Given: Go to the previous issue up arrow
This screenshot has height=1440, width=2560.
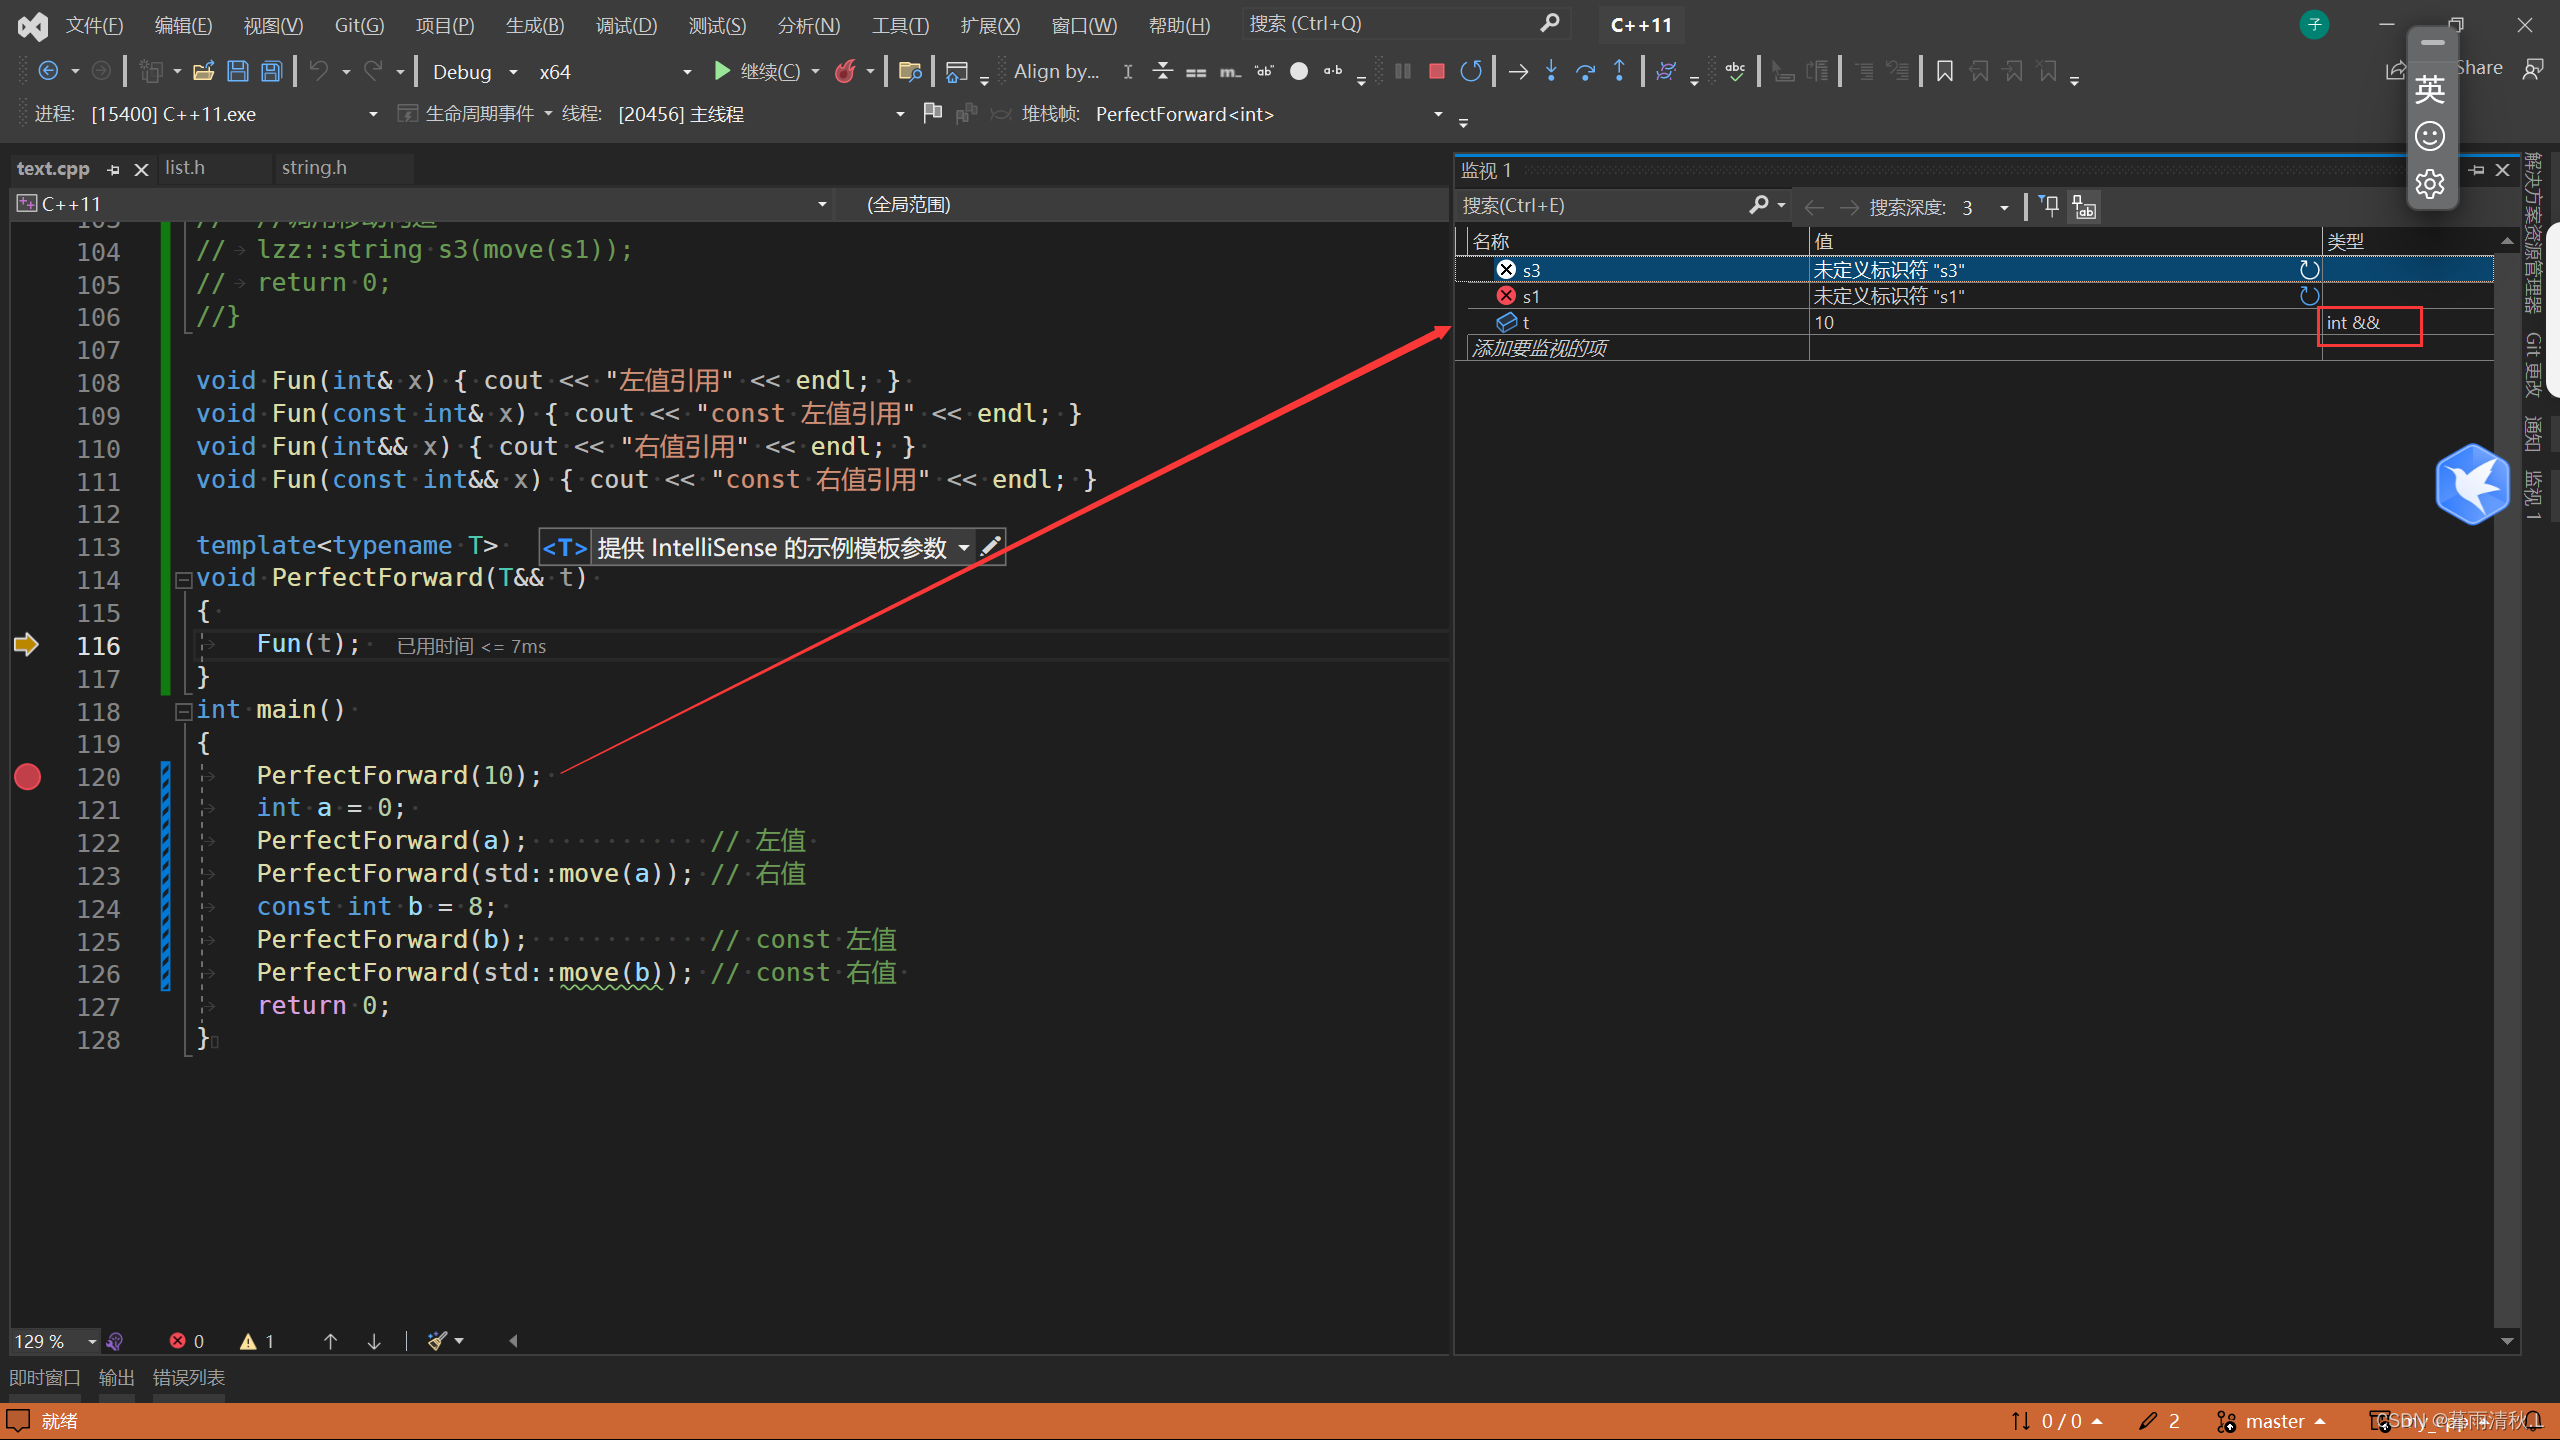Looking at the screenshot, I should 330,1341.
